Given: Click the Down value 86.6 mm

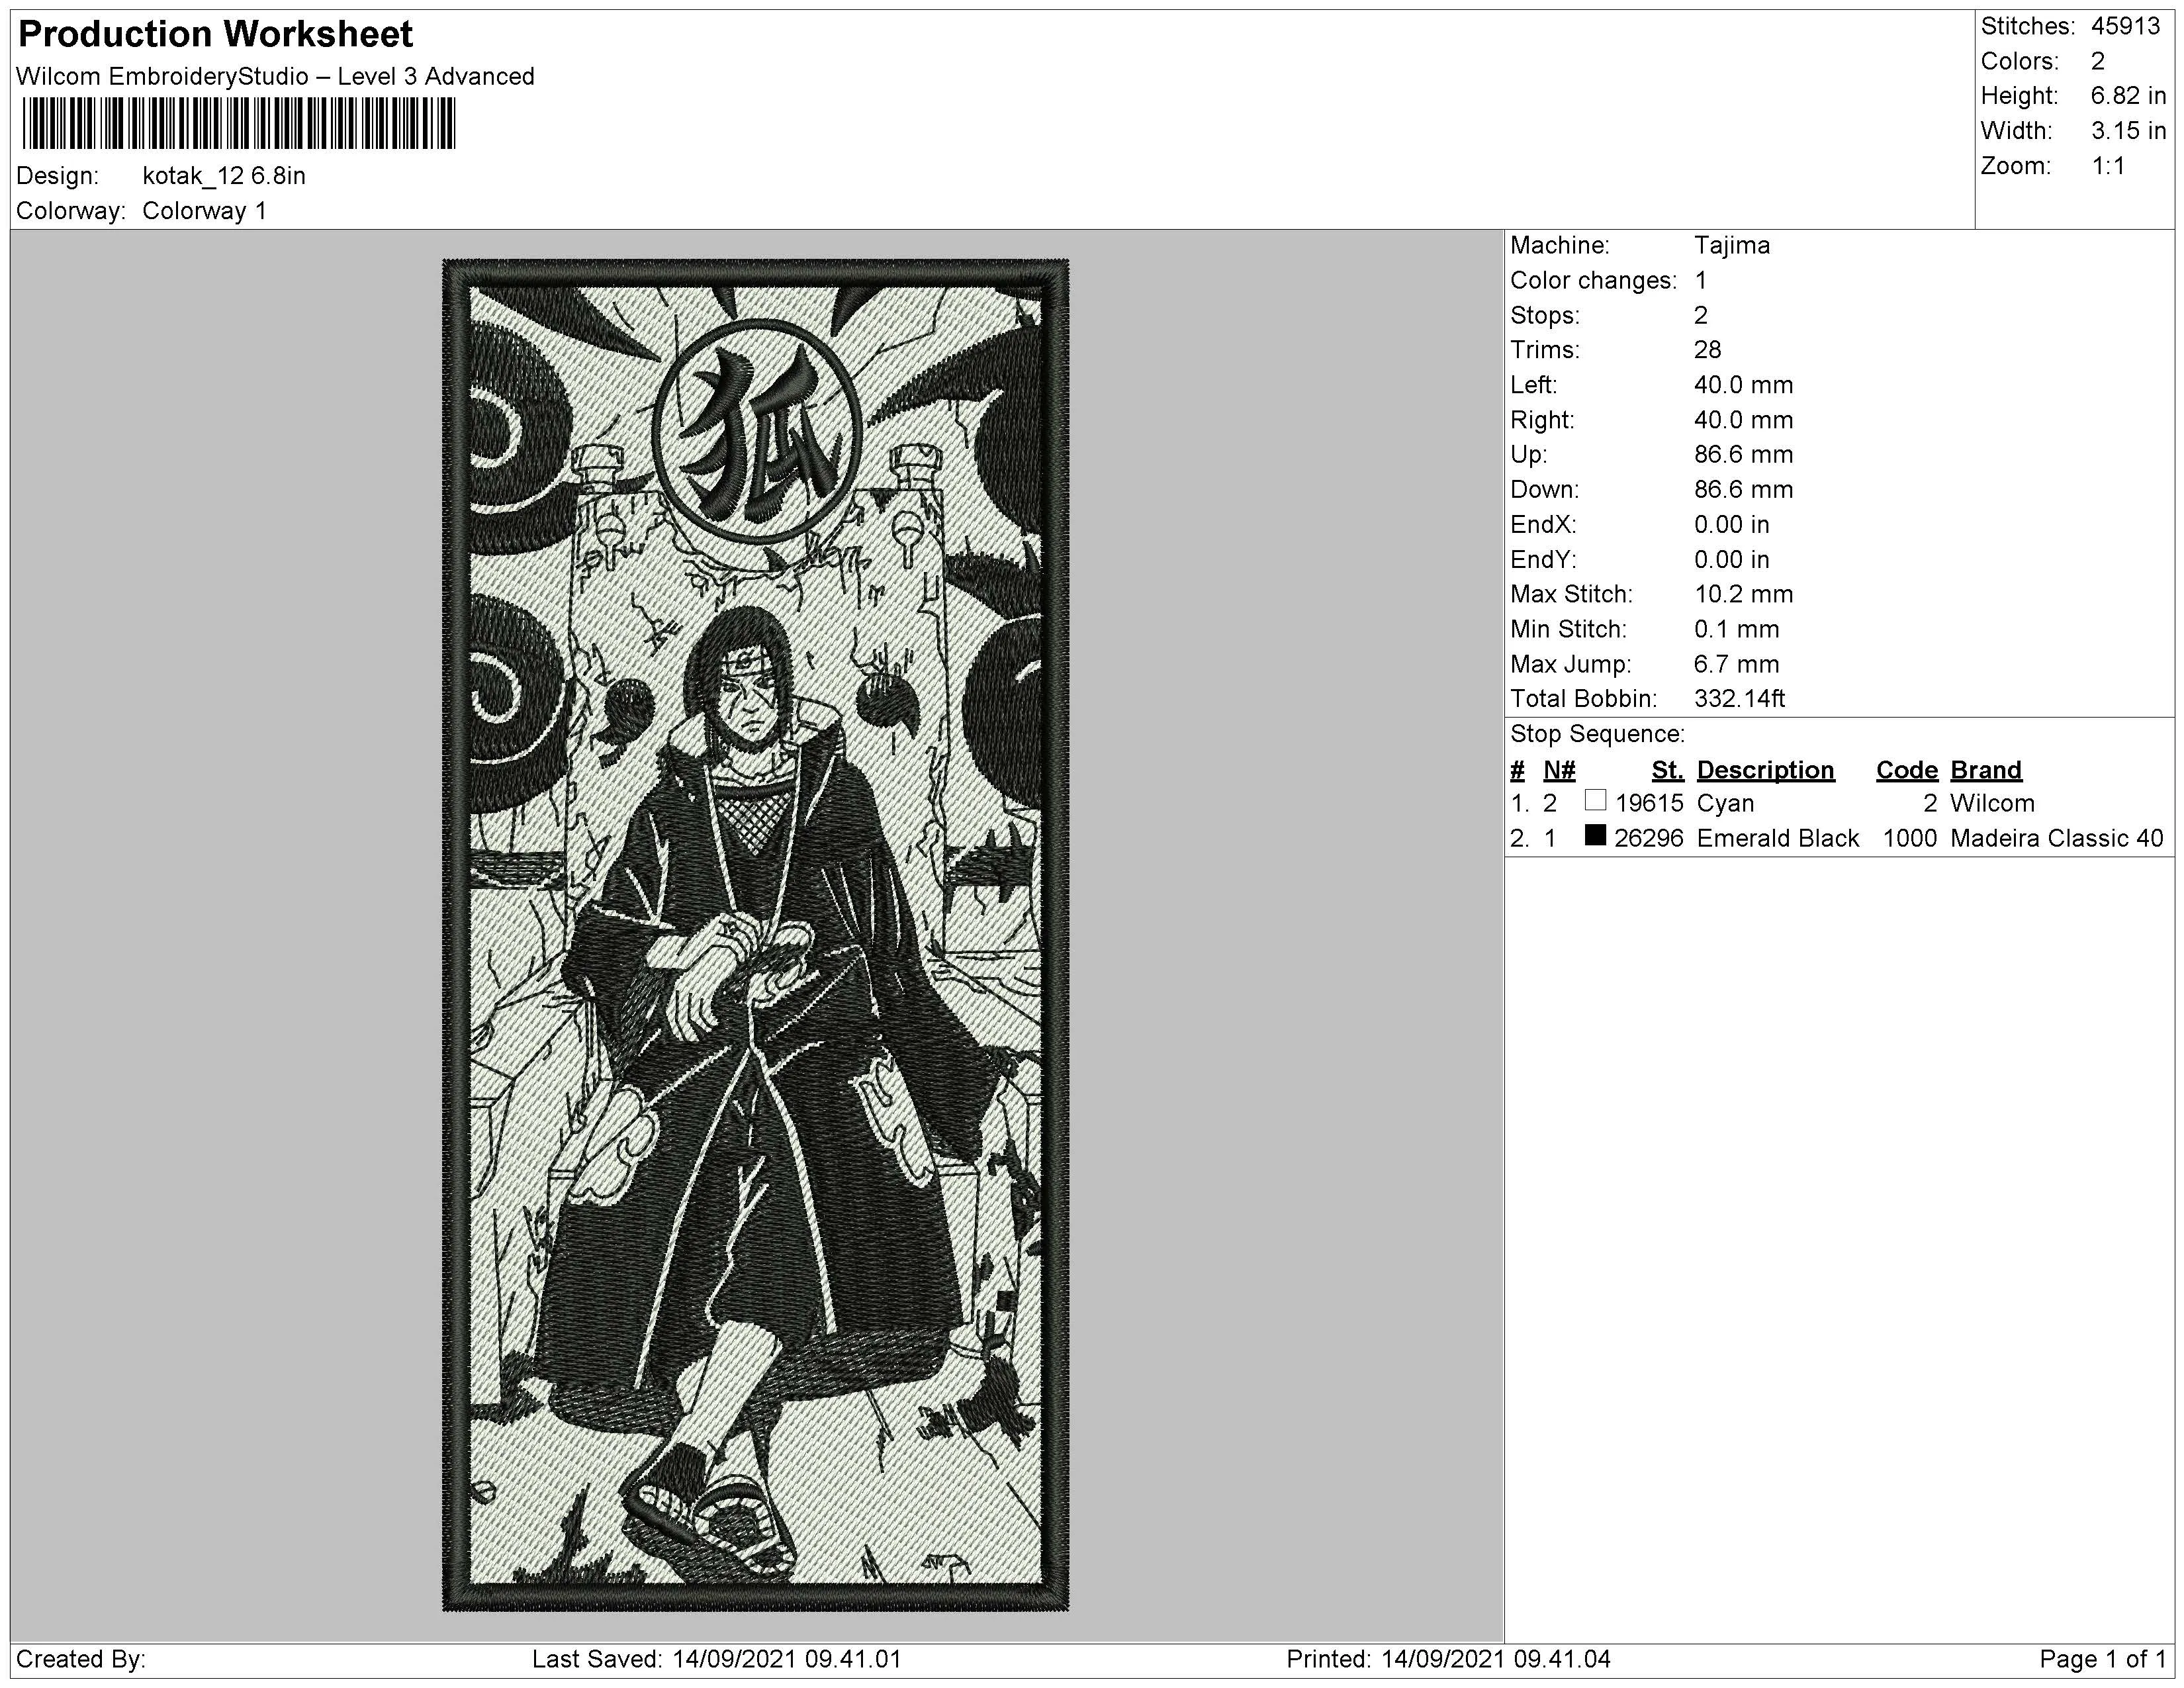Looking at the screenshot, I should coord(1744,490).
